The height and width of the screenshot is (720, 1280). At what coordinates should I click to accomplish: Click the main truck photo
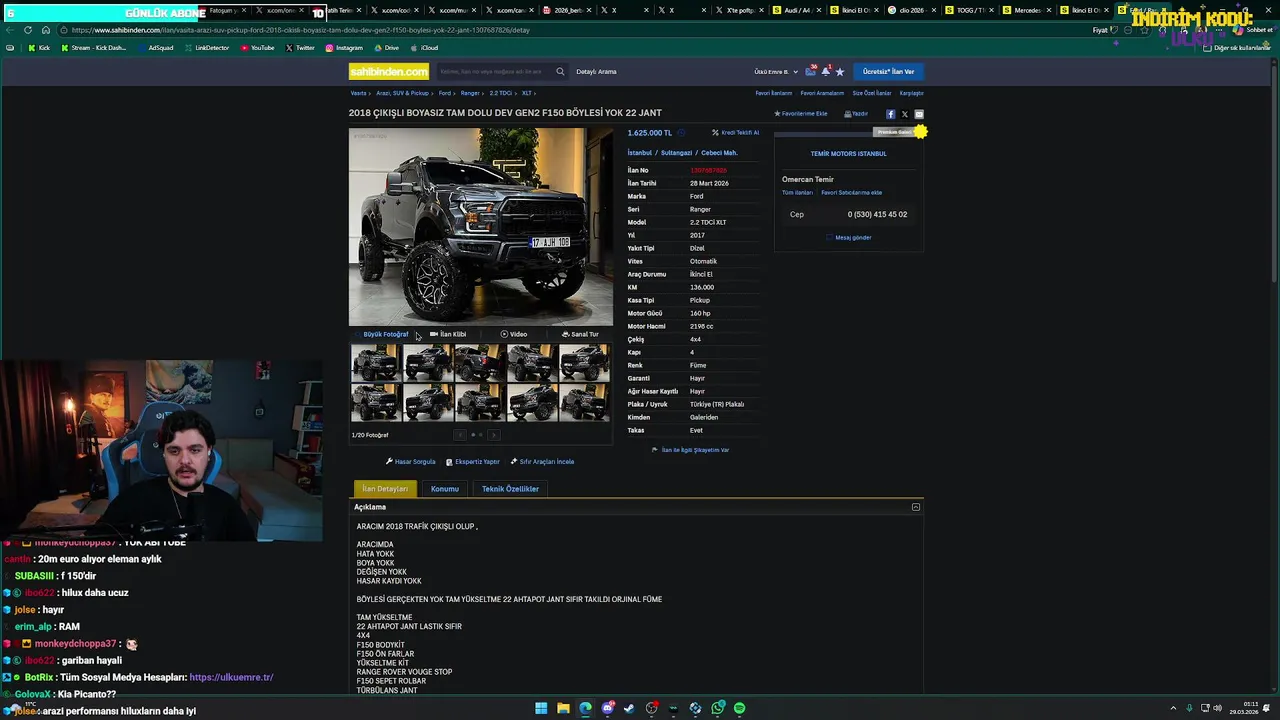[481, 227]
